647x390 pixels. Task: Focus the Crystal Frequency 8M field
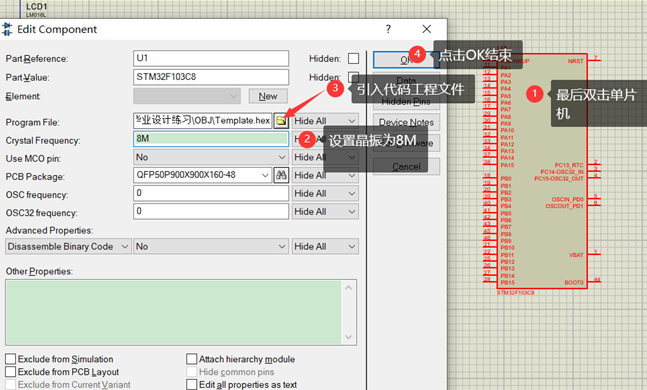(x=211, y=139)
